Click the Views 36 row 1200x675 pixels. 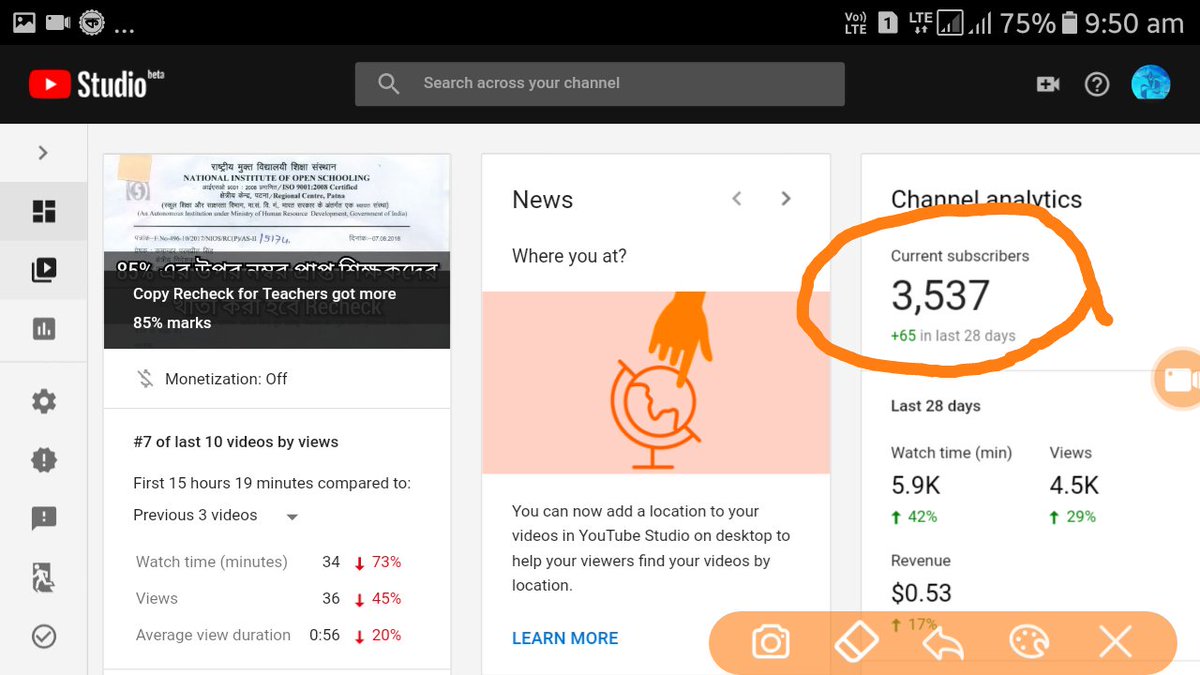coord(268,598)
